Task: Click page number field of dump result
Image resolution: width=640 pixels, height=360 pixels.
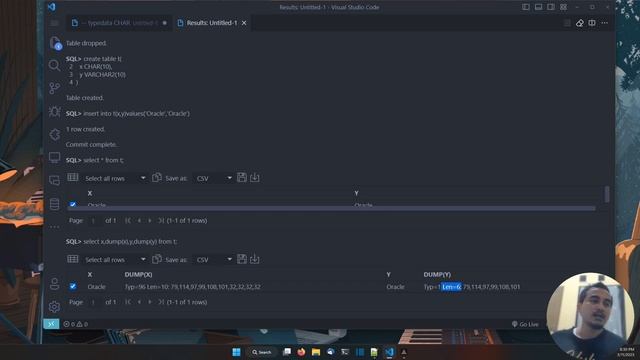Action: pyautogui.click(x=94, y=302)
